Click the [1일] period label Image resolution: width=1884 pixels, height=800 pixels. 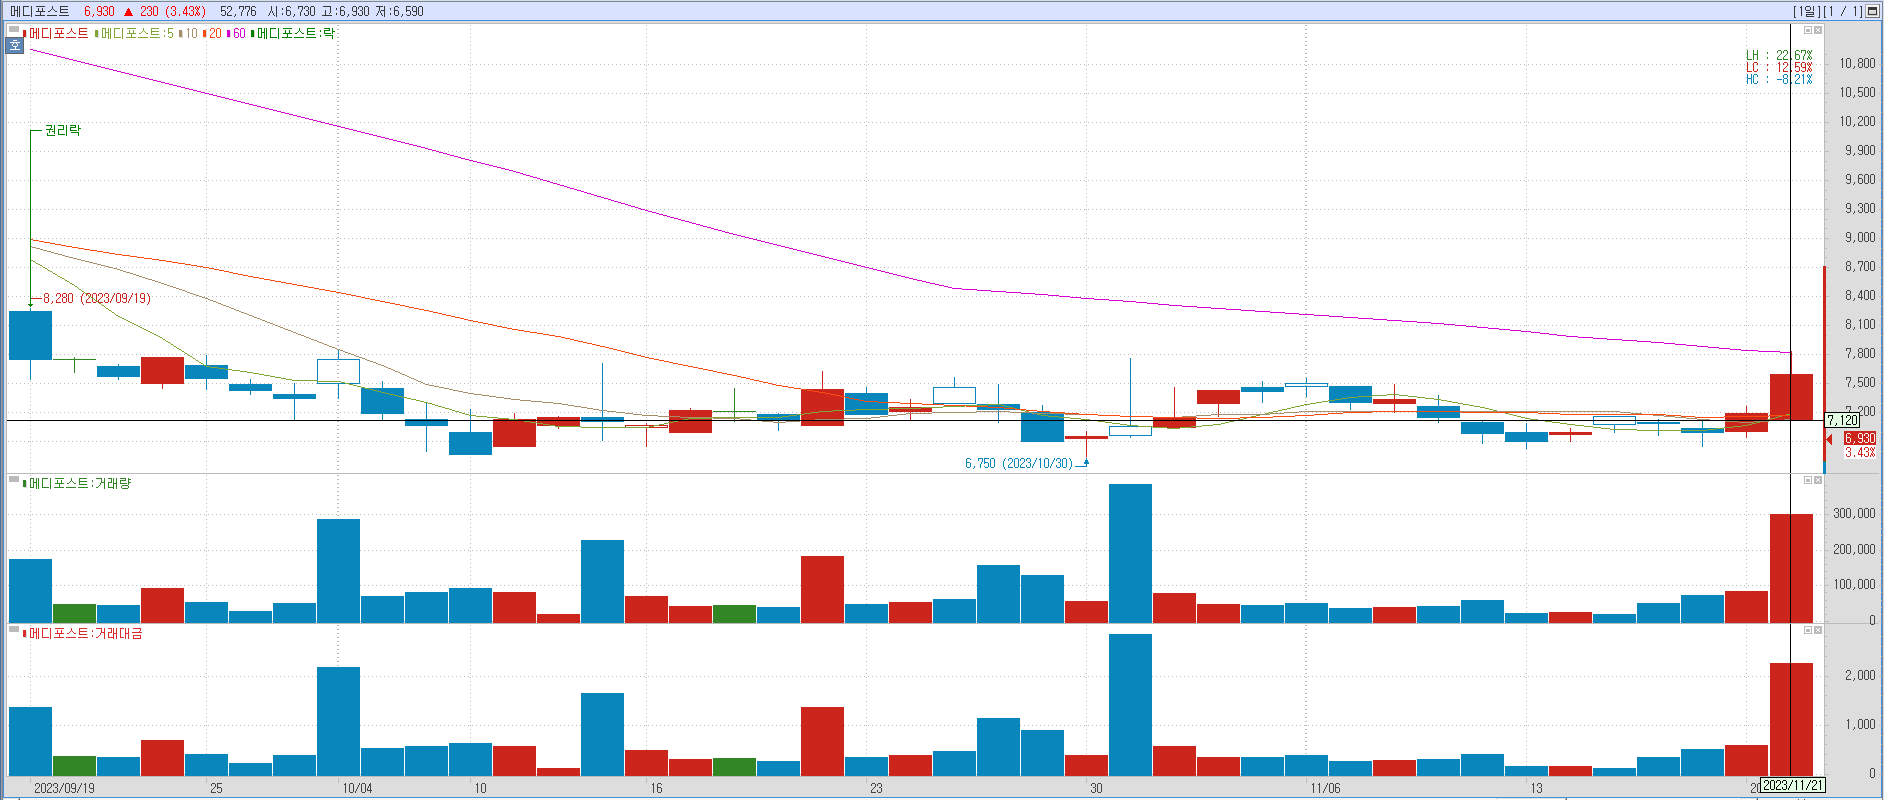click(1806, 11)
